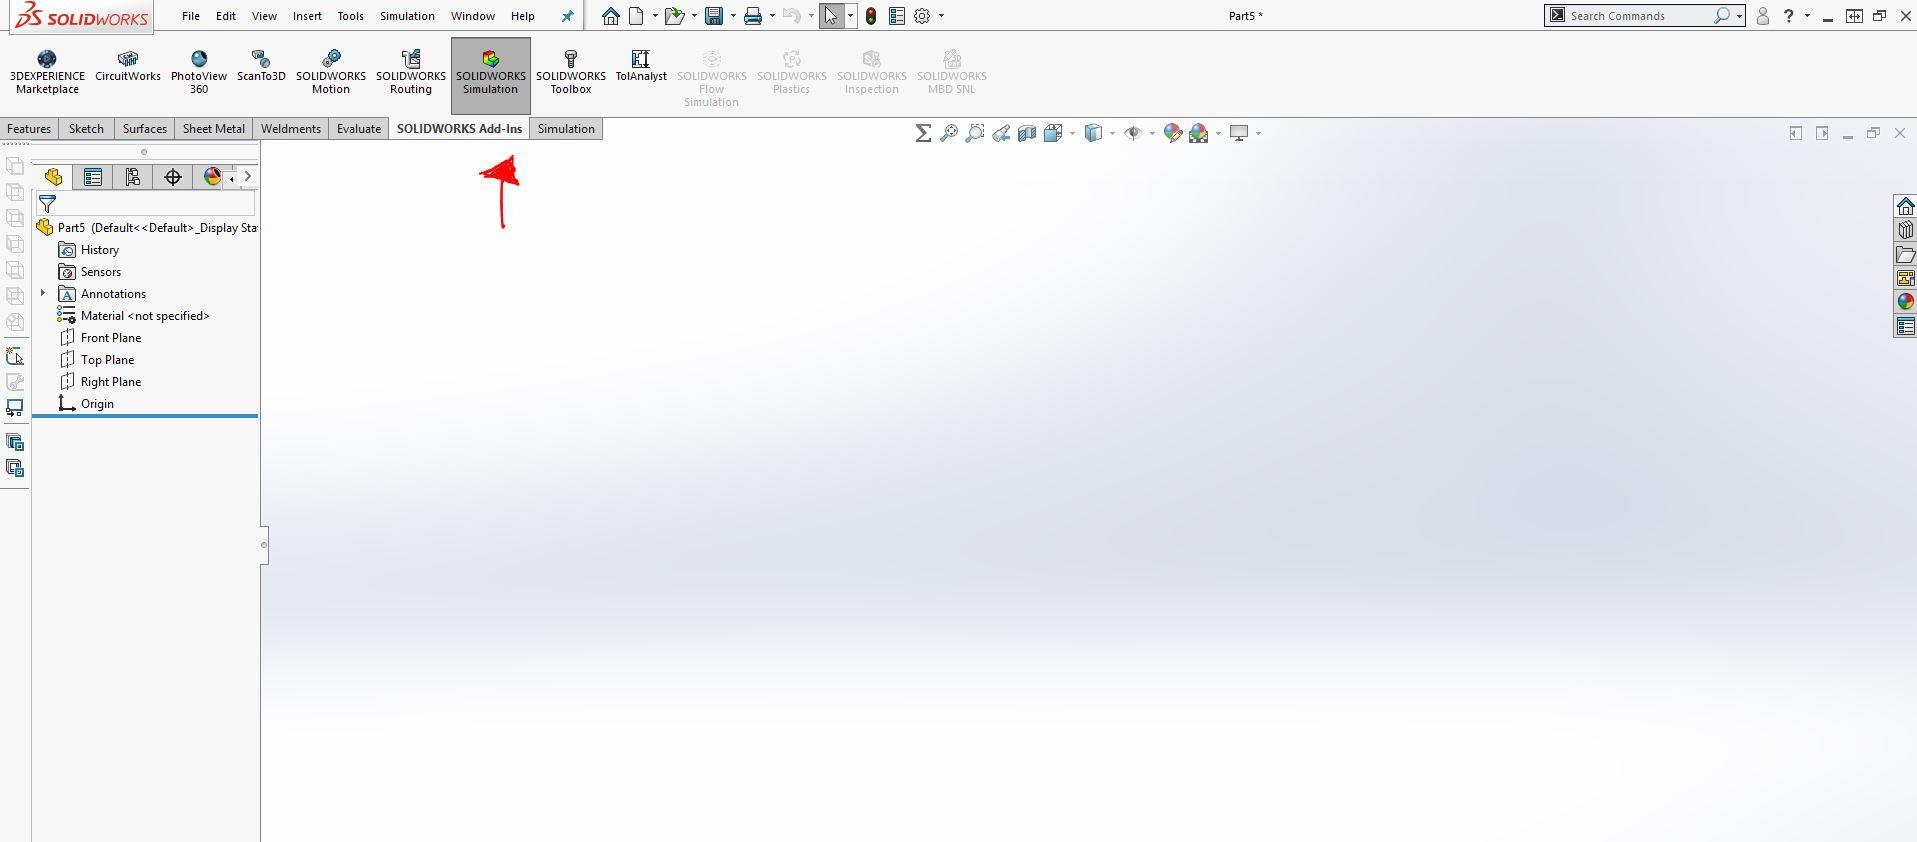The image size is (1917, 842).
Task: Switch to the Sheet Metal tab
Action: tap(213, 129)
